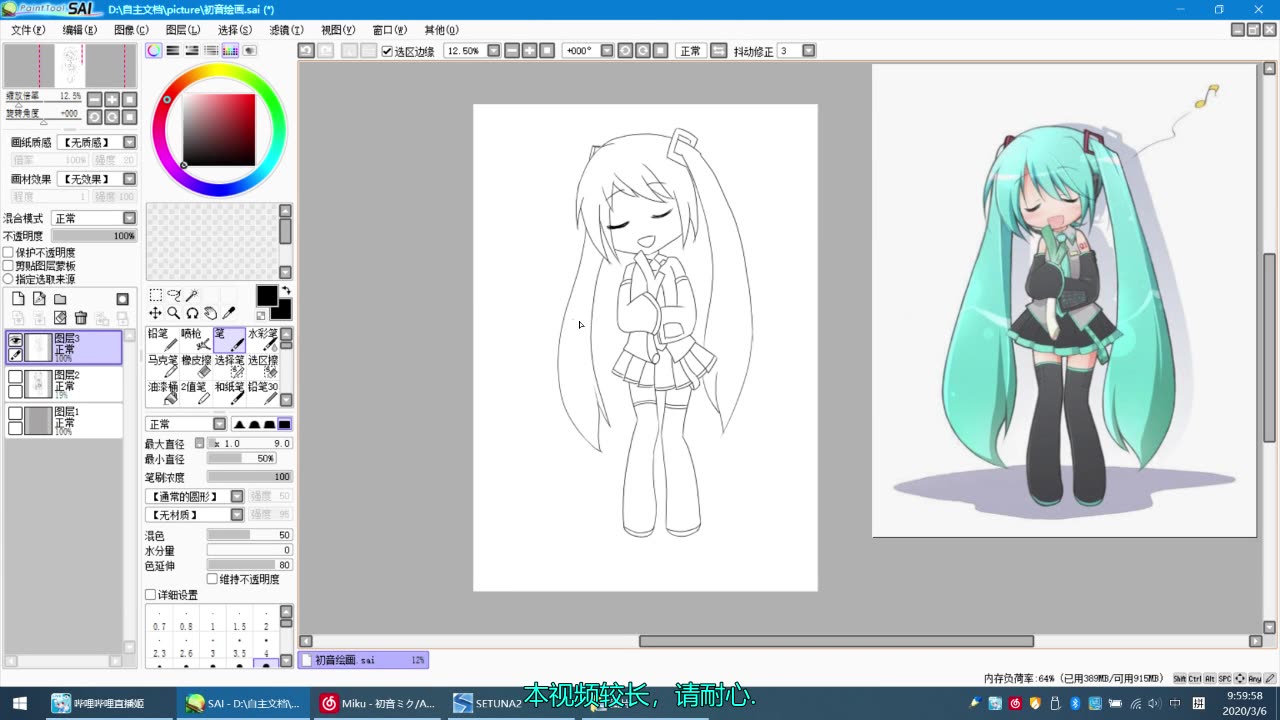Open 画纸质感 texture dropdown
The image size is (1280, 720).
coord(129,143)
